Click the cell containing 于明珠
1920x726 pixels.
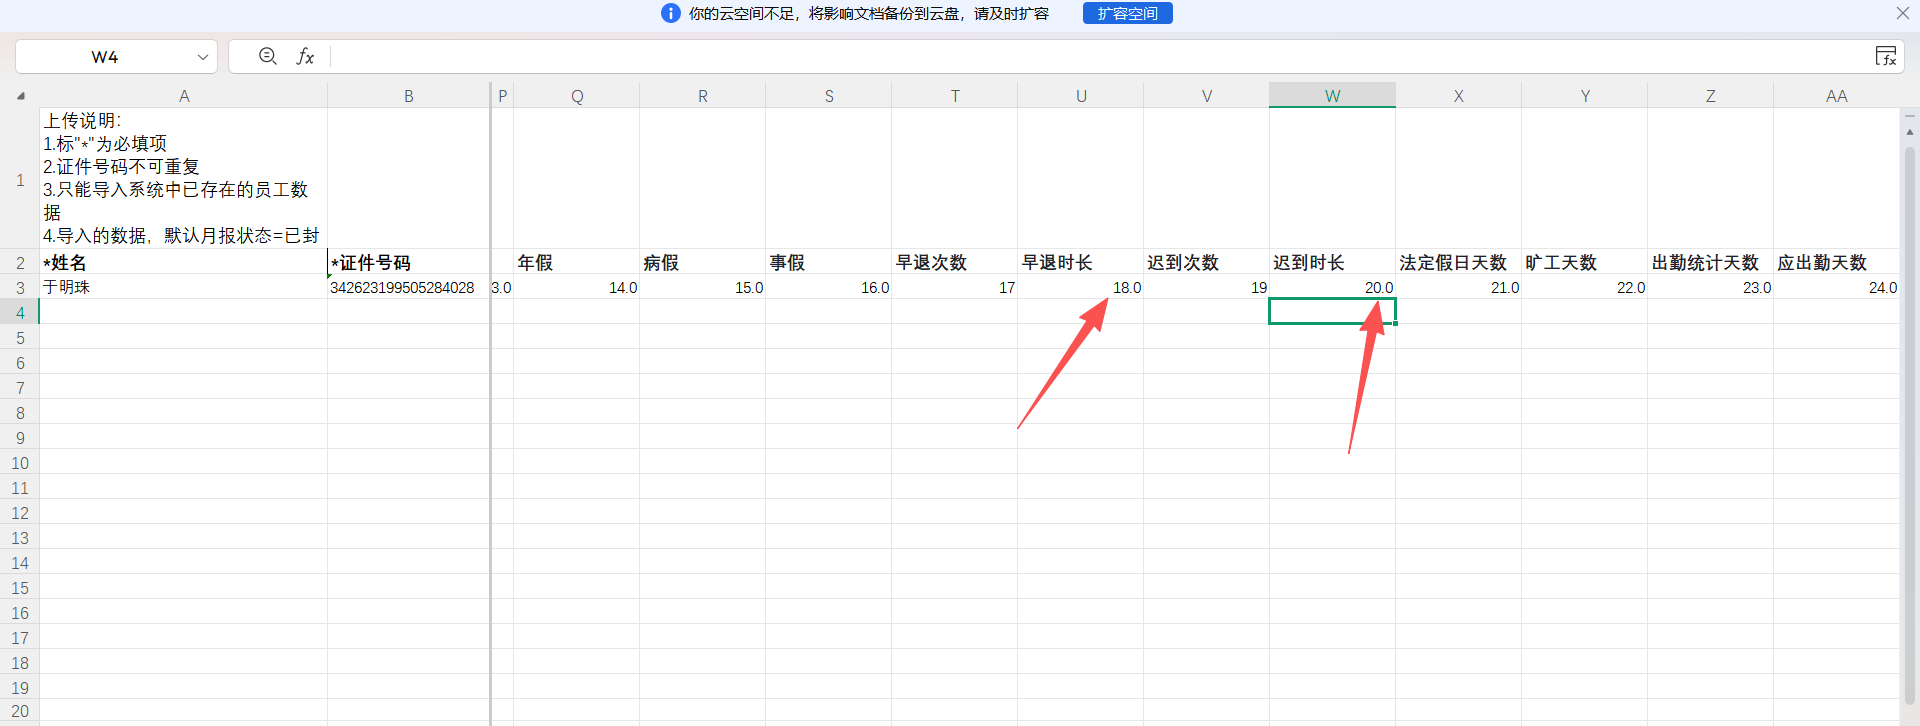click(183, 287)
